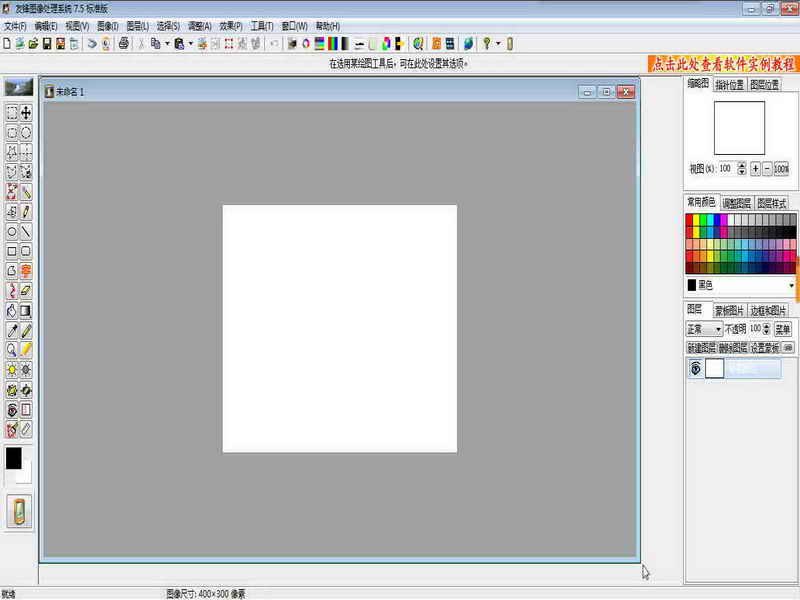Click the Print icon in toolbar
Image resolution: width=800 pixels, height=600 pixels.
123,44
